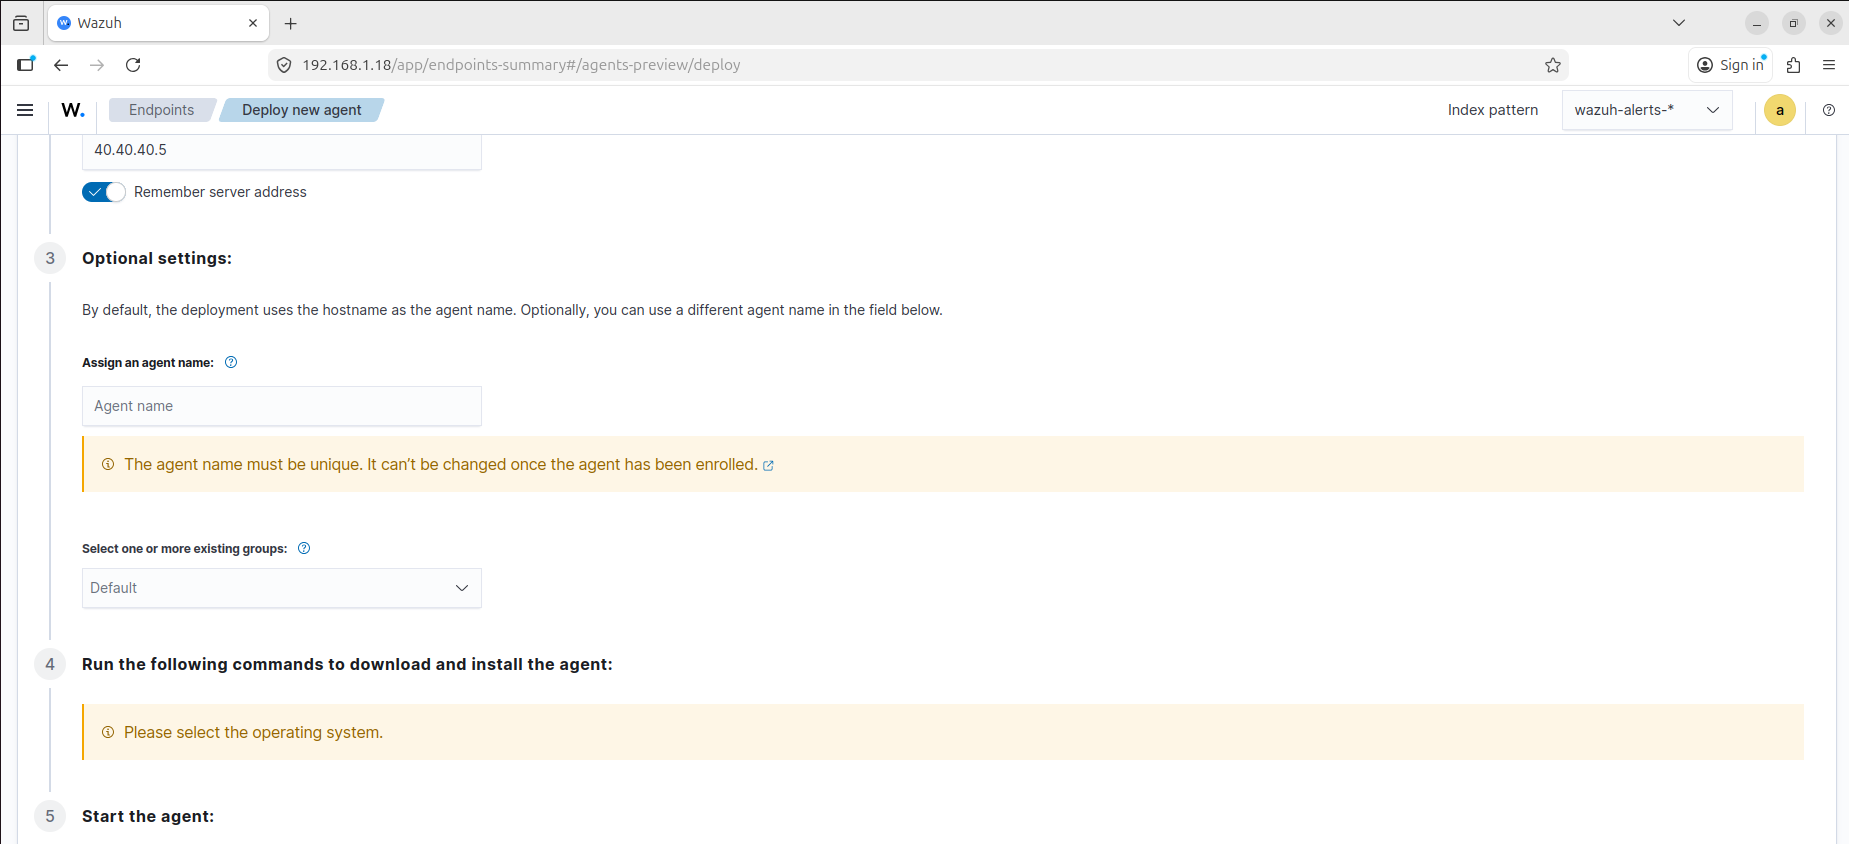The width and height of the screenshot is (1849, 844).
Task: Open external link icon in agent name warning
Action: 768,466
